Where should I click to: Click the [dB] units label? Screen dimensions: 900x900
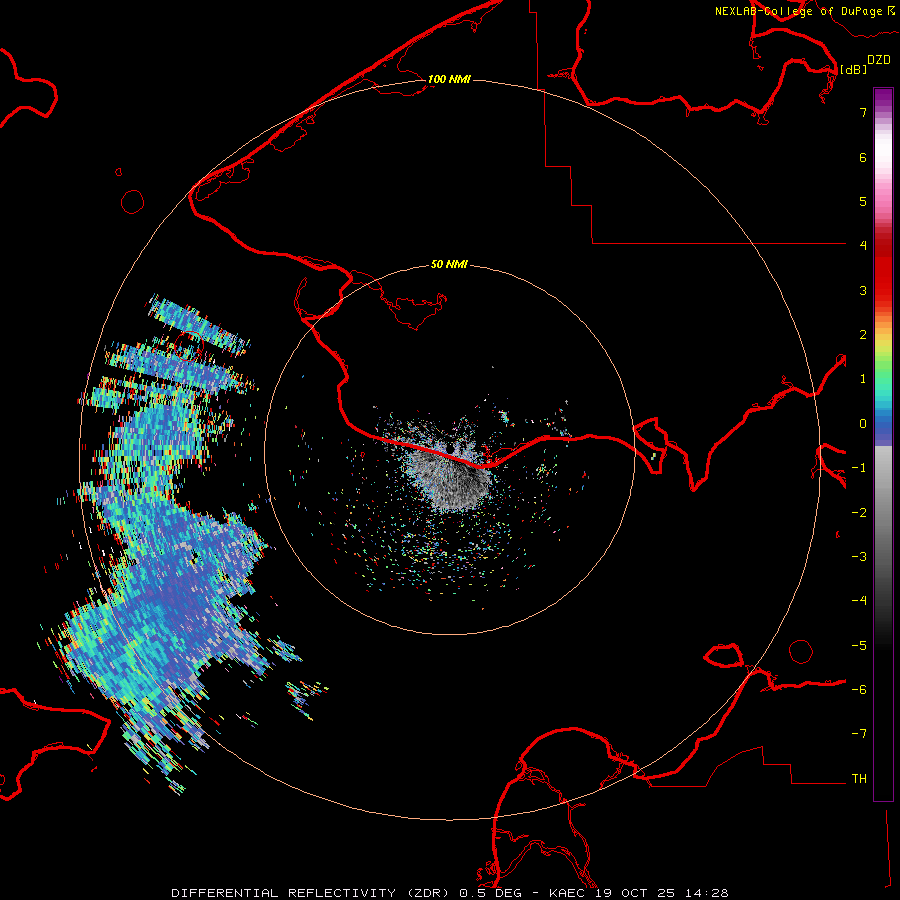(x=853, y=69)
